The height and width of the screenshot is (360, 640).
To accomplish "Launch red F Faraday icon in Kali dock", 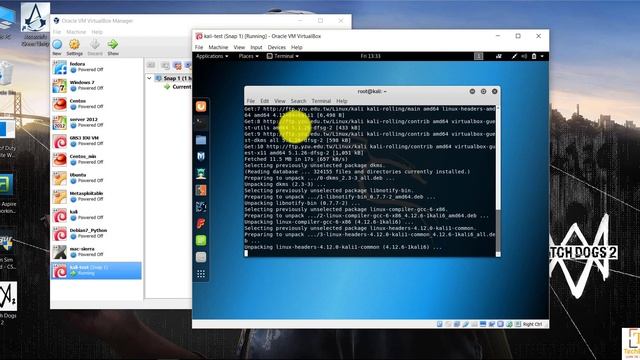I will click(201, 223).
